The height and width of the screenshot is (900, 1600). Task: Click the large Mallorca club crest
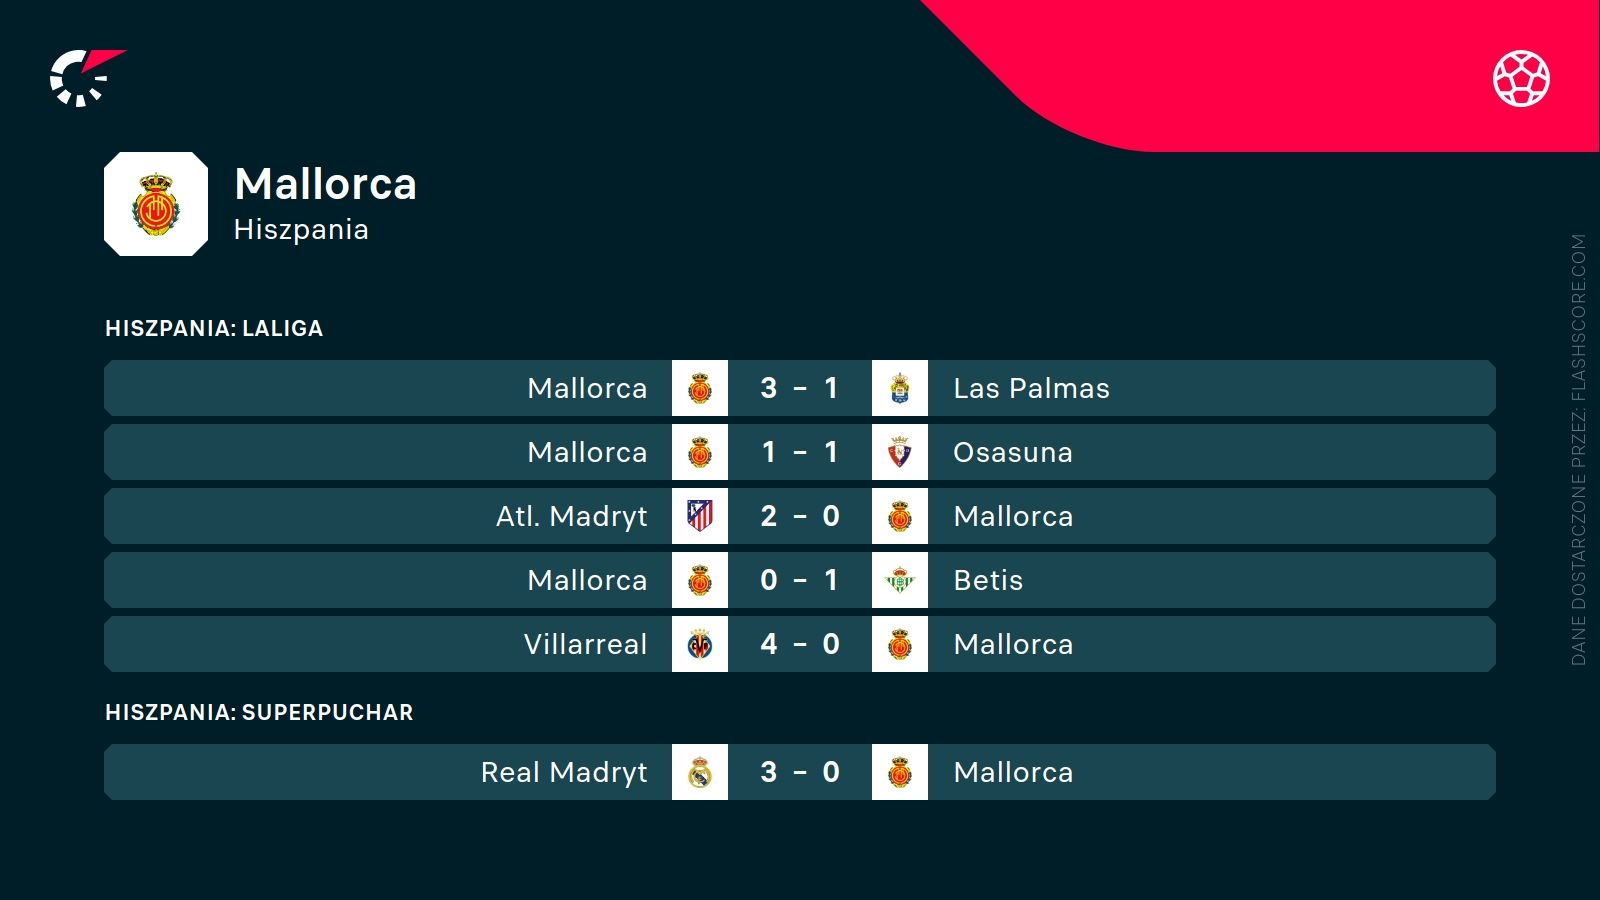coord(156,204)
